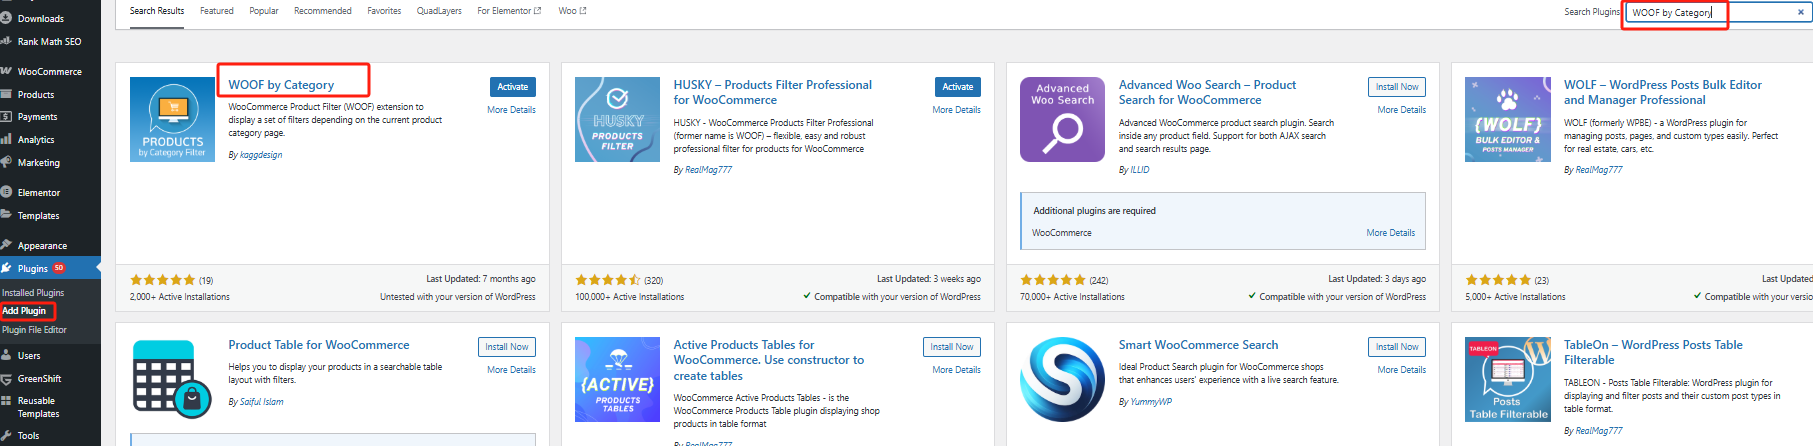
Task: Open the Woo external tab
Action: coord(572,11)
